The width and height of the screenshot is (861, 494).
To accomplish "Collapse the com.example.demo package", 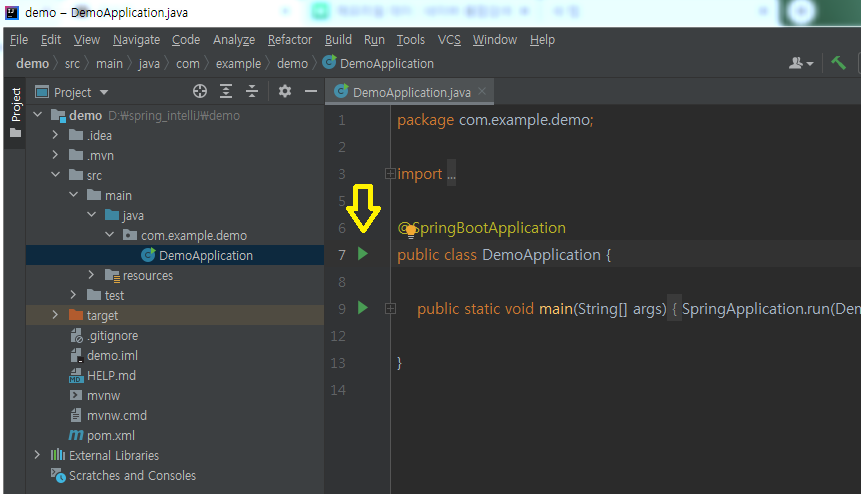I will [110, 235].
